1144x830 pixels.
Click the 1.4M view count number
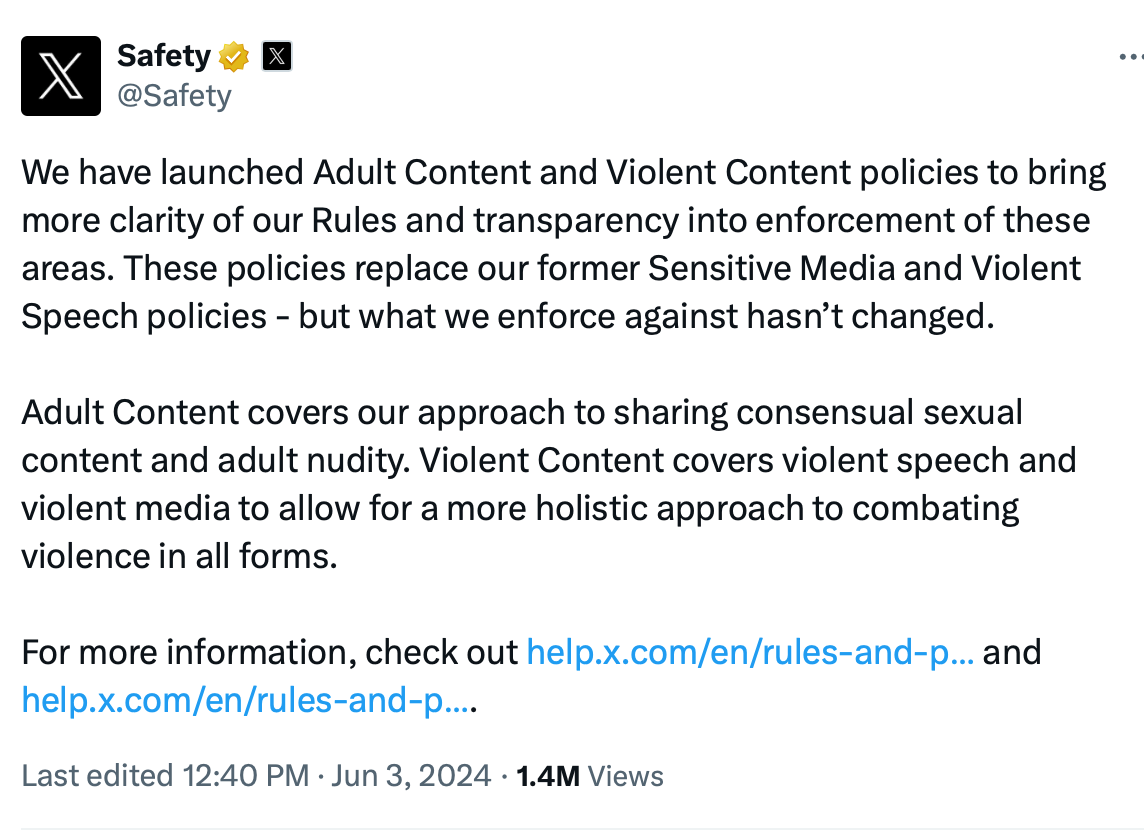pyautogui.click(x=548, y=776)
